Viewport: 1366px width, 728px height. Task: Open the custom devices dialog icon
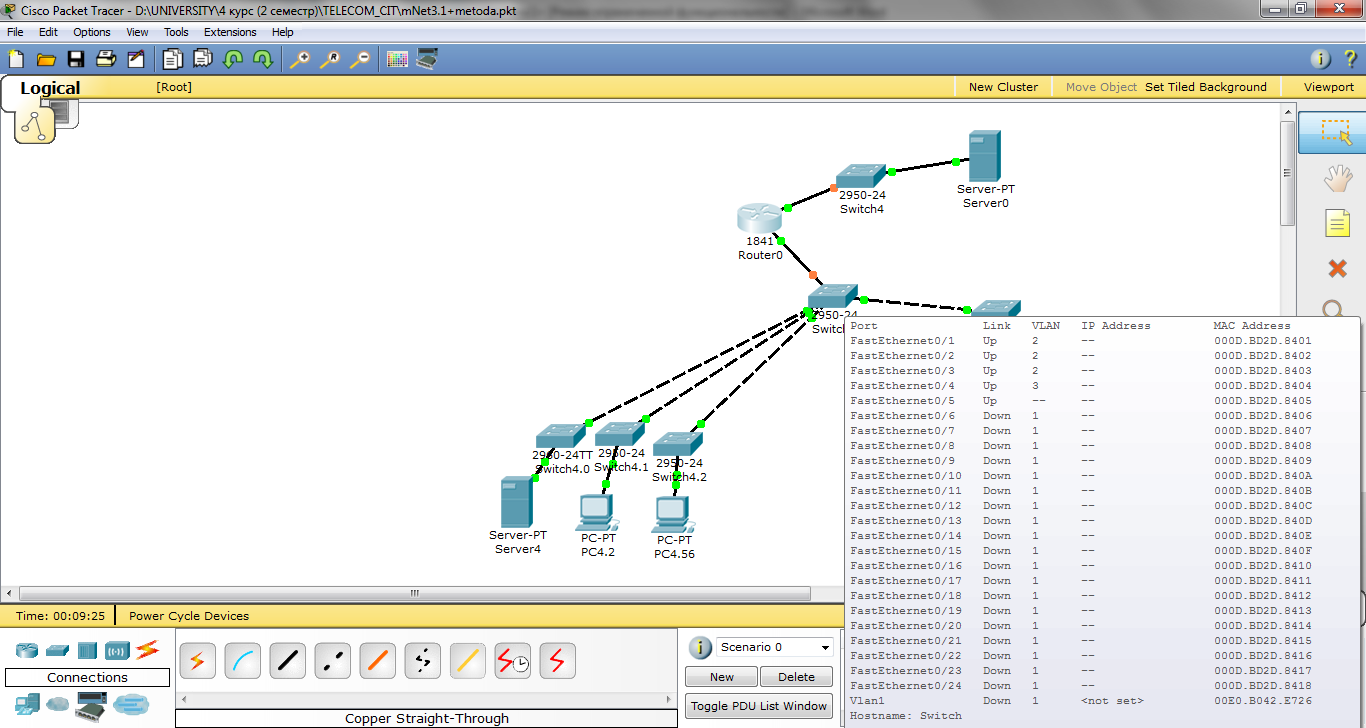[427, 59]
